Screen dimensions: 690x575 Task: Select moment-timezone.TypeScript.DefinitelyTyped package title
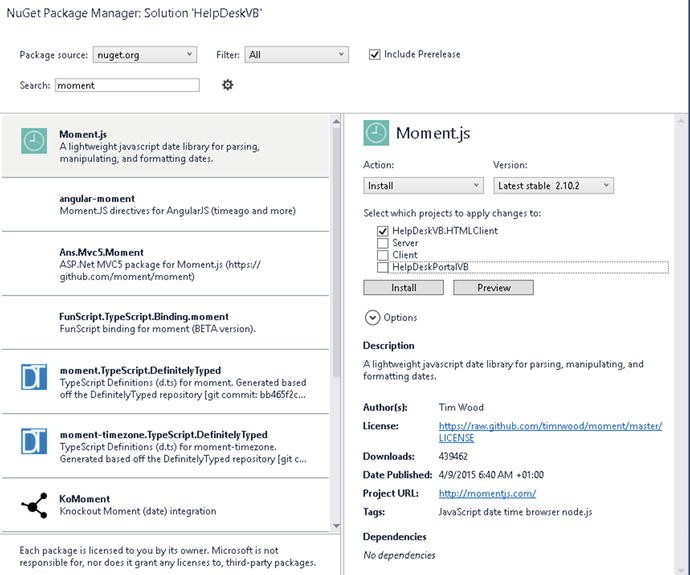163,435
